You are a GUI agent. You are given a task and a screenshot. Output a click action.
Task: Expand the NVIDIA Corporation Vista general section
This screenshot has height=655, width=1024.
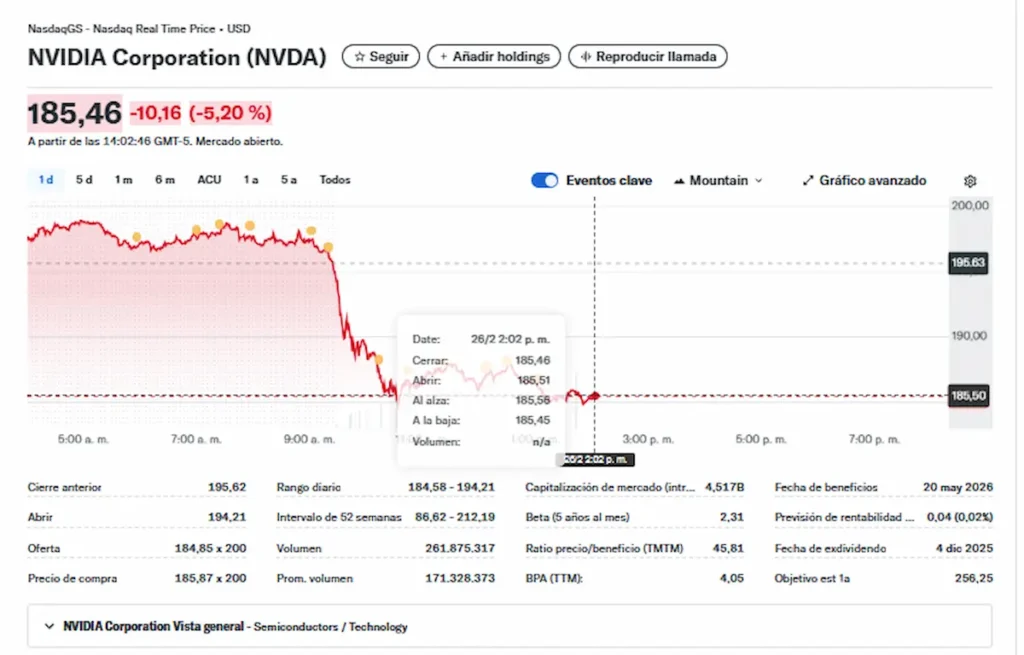(50, 627)
